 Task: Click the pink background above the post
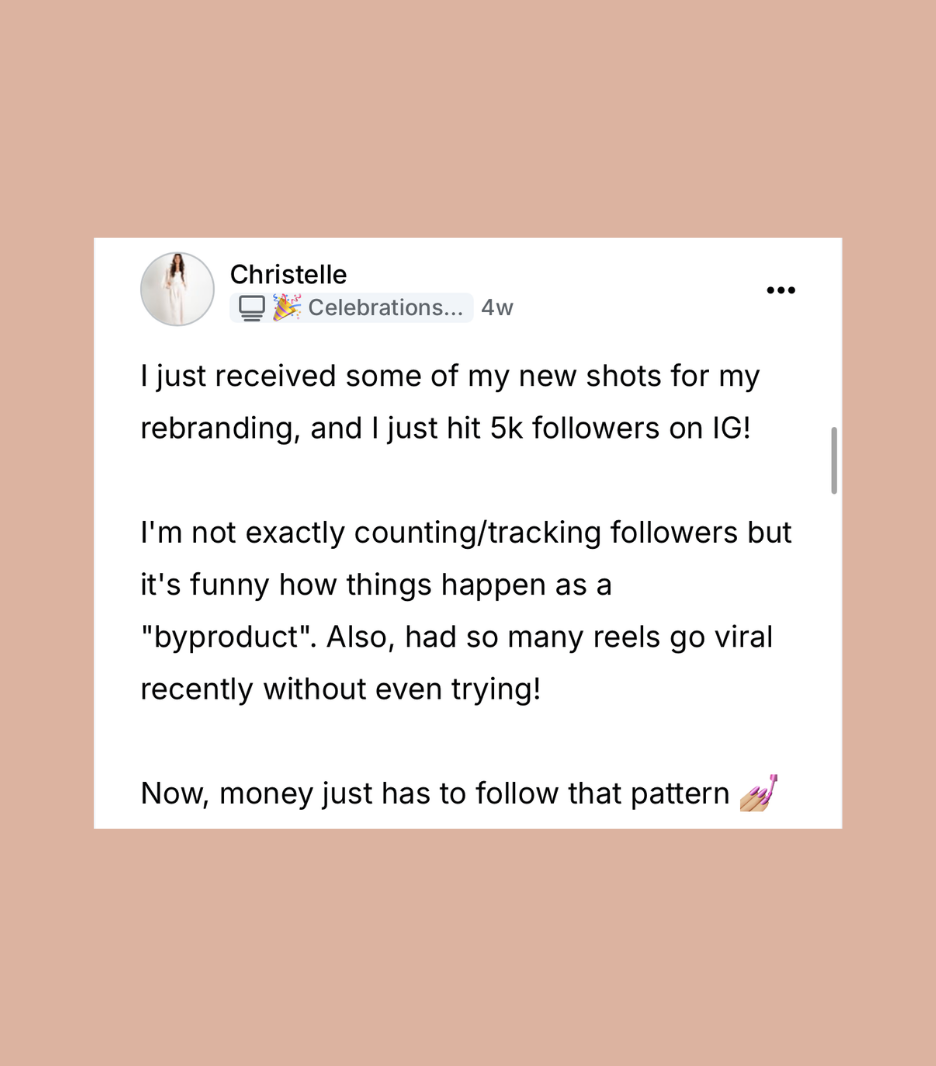pyautogui.click(x=468, y=120)
